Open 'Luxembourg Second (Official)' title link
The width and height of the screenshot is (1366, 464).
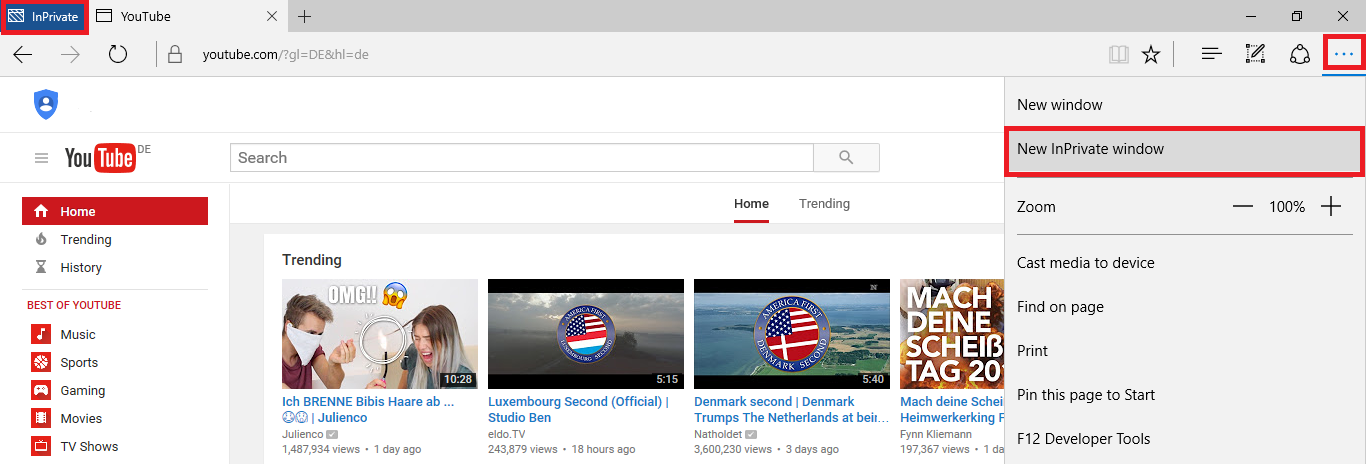(x=578, y=409)
